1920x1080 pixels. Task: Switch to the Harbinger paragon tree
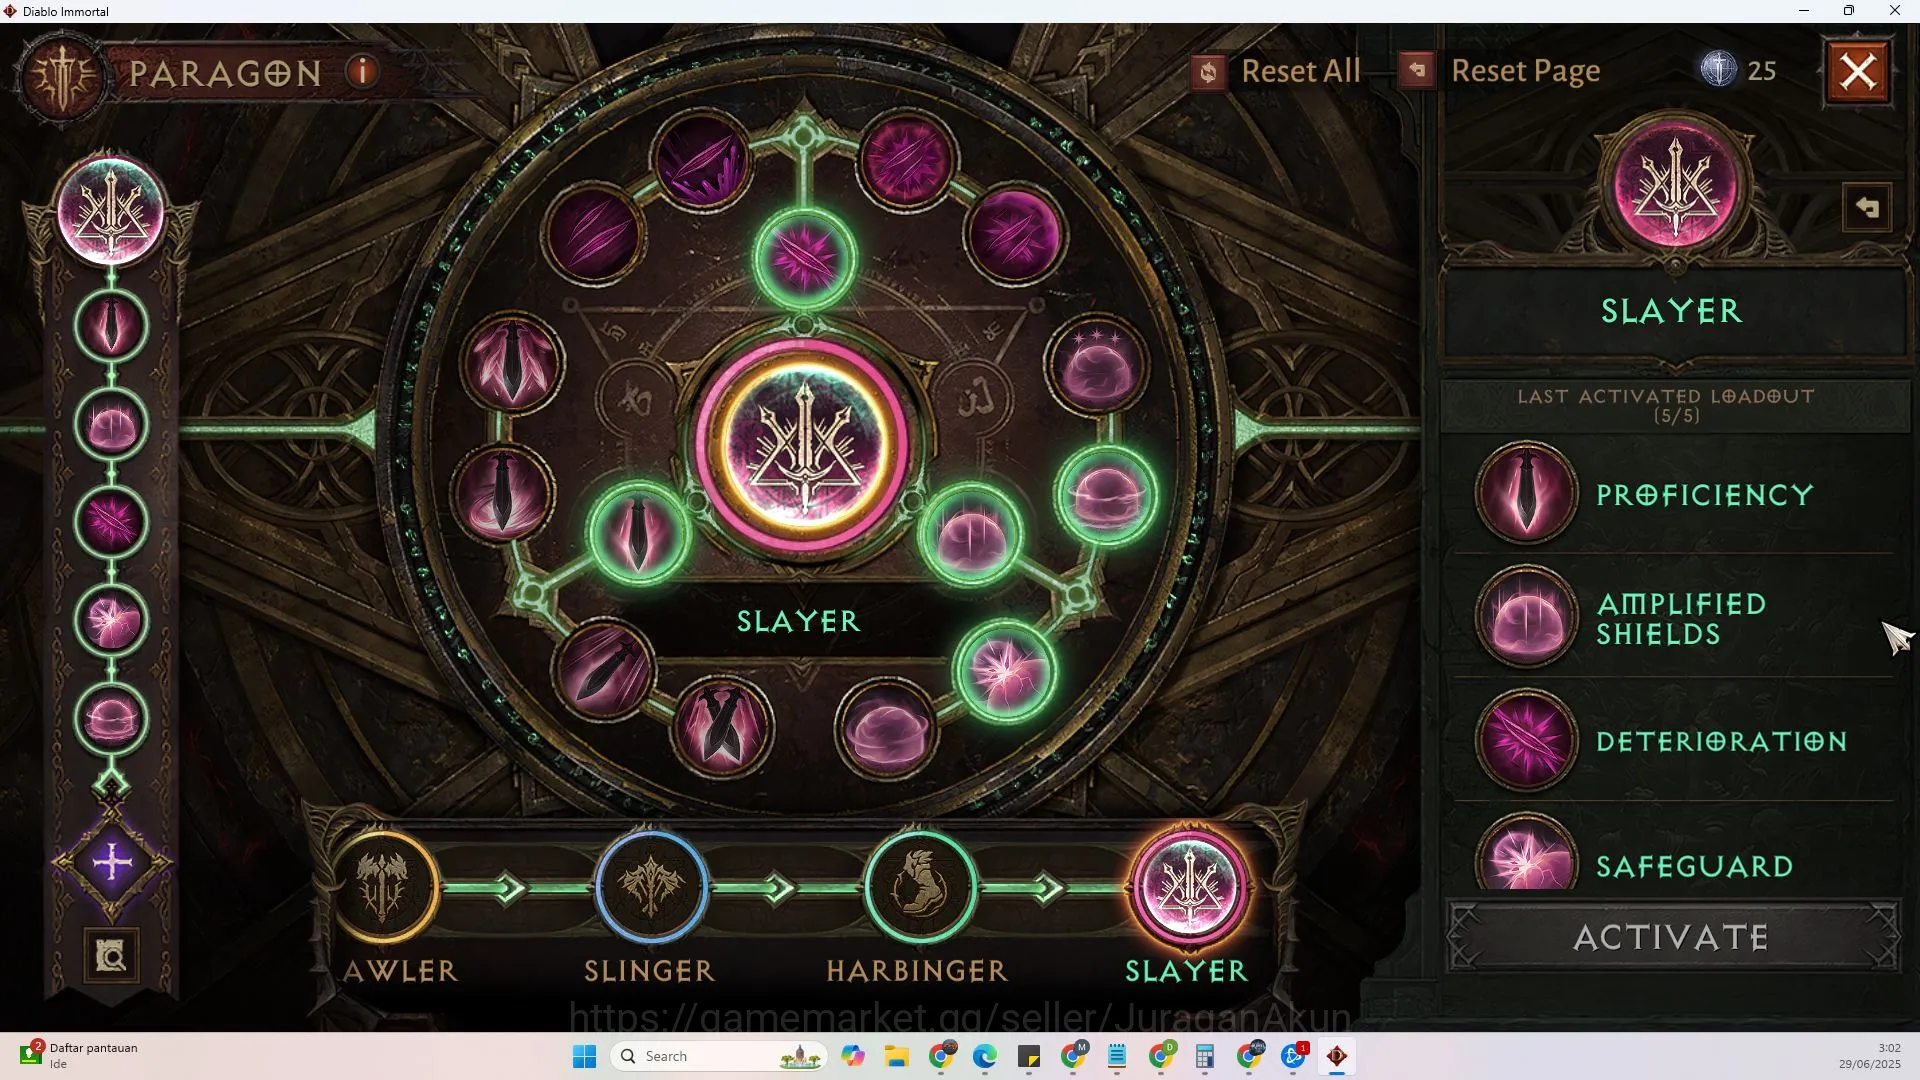[920, 887]
